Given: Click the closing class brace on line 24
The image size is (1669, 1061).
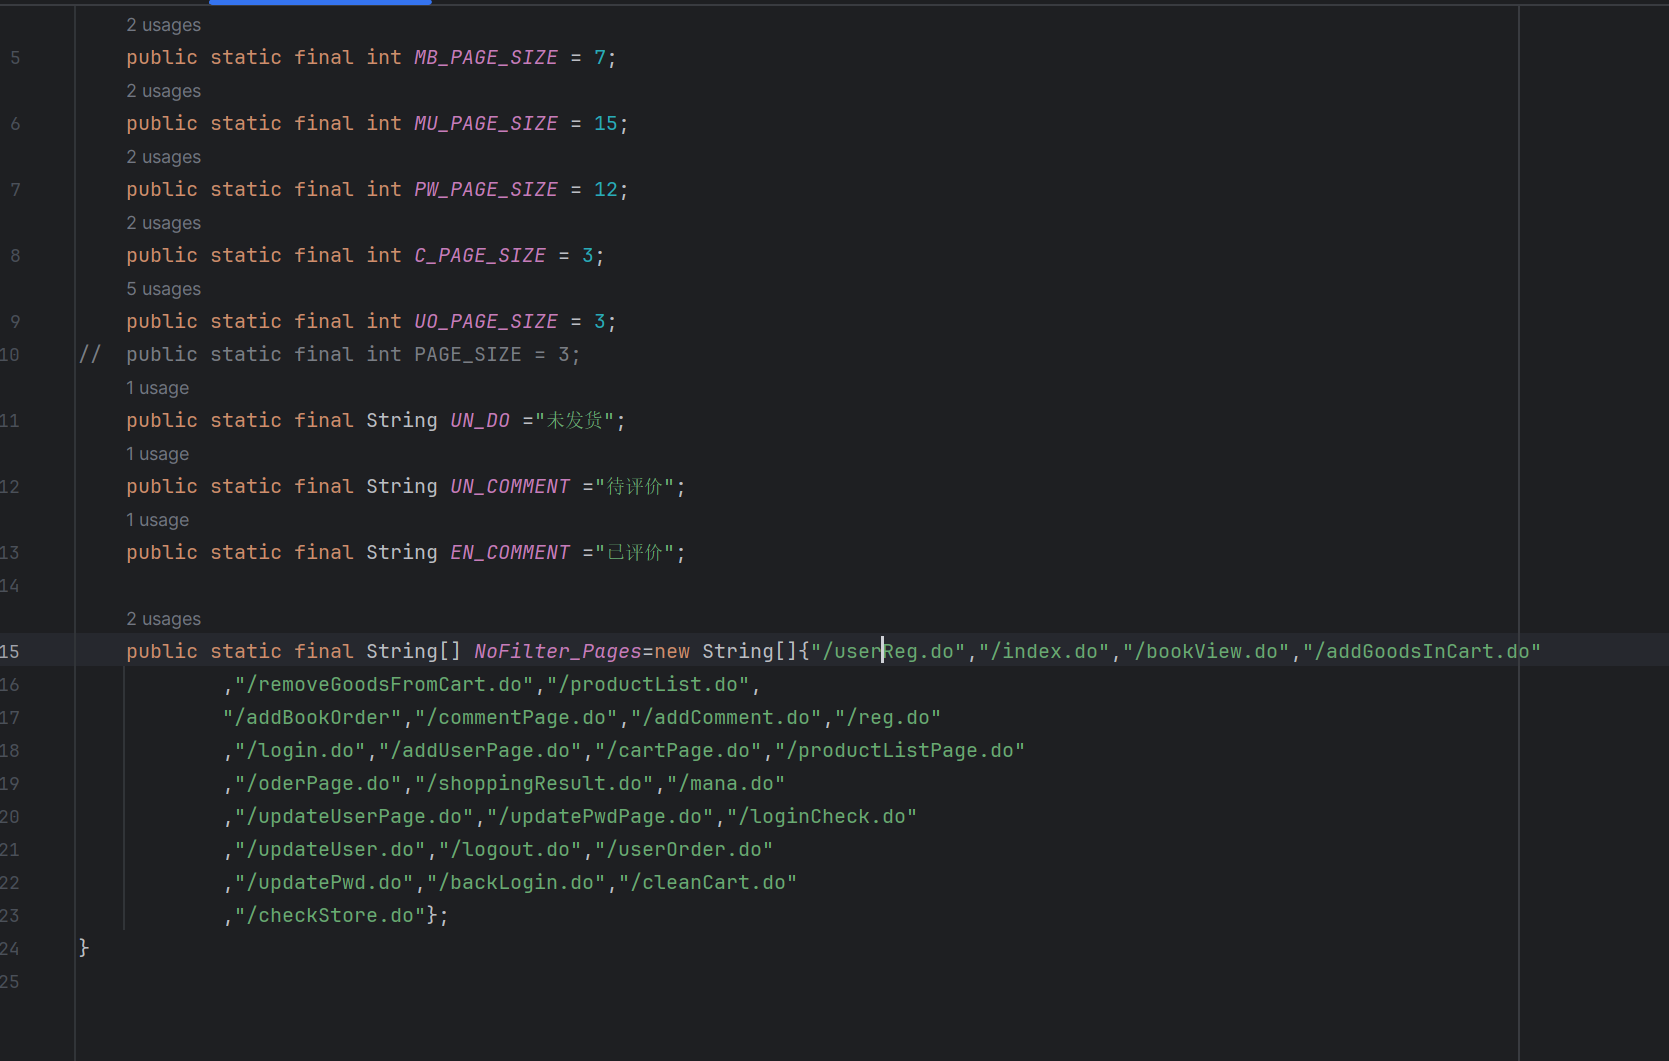Looking at the screenshot, I should 84,948.
